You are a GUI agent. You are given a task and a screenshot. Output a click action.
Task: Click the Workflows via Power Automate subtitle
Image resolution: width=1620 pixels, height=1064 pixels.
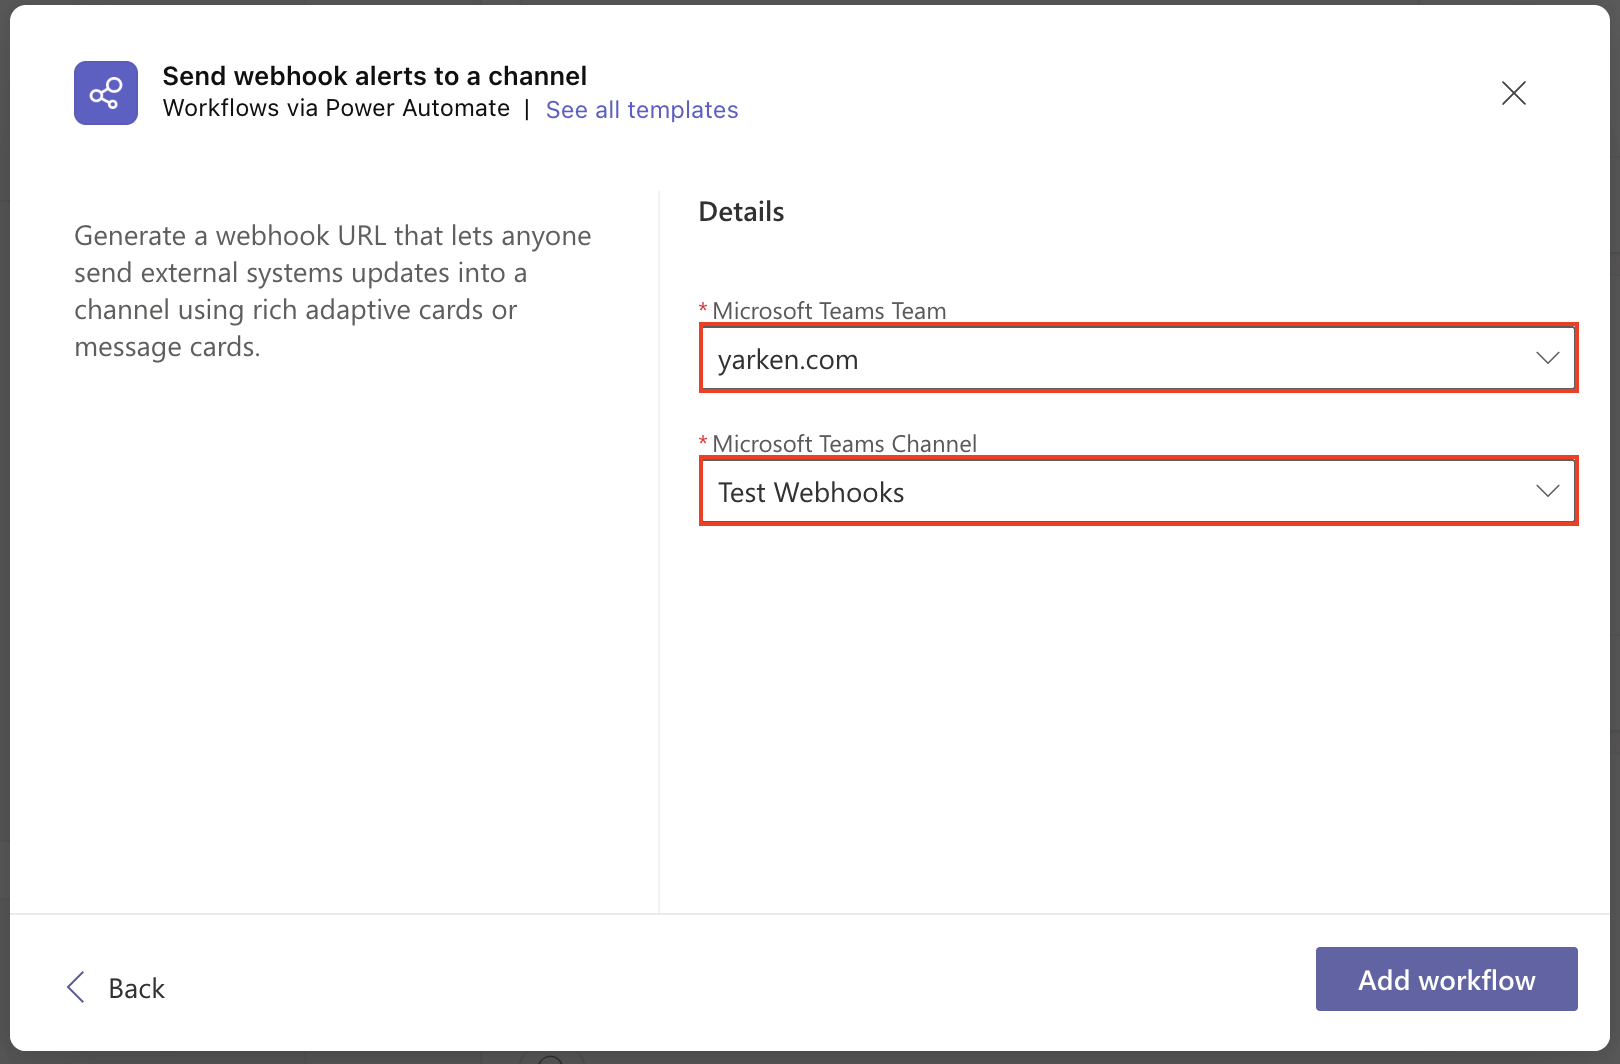(x=336, y=109)
